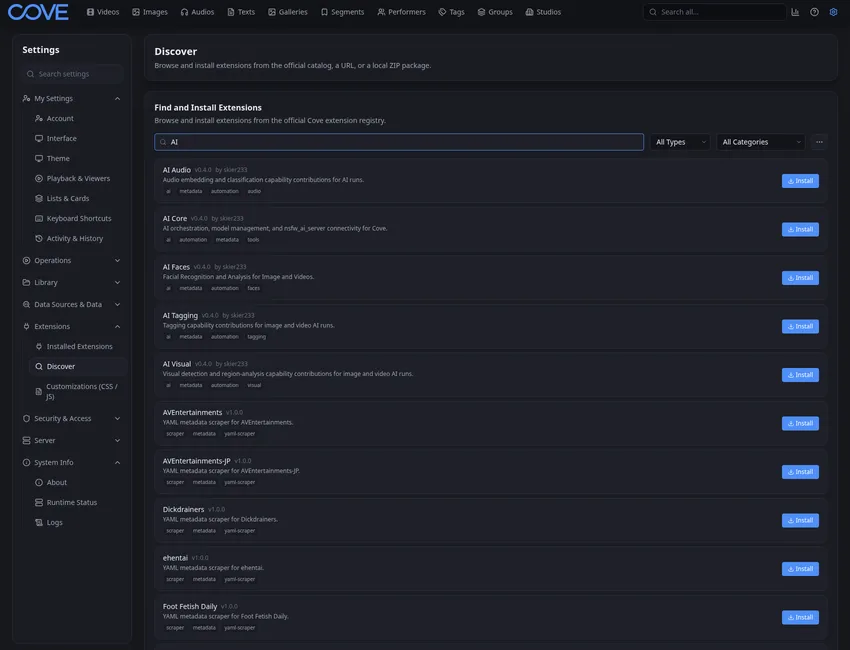This screenshot has height=650, width=850.
Task: Click the About info icon
Action: tap(38, 482)
